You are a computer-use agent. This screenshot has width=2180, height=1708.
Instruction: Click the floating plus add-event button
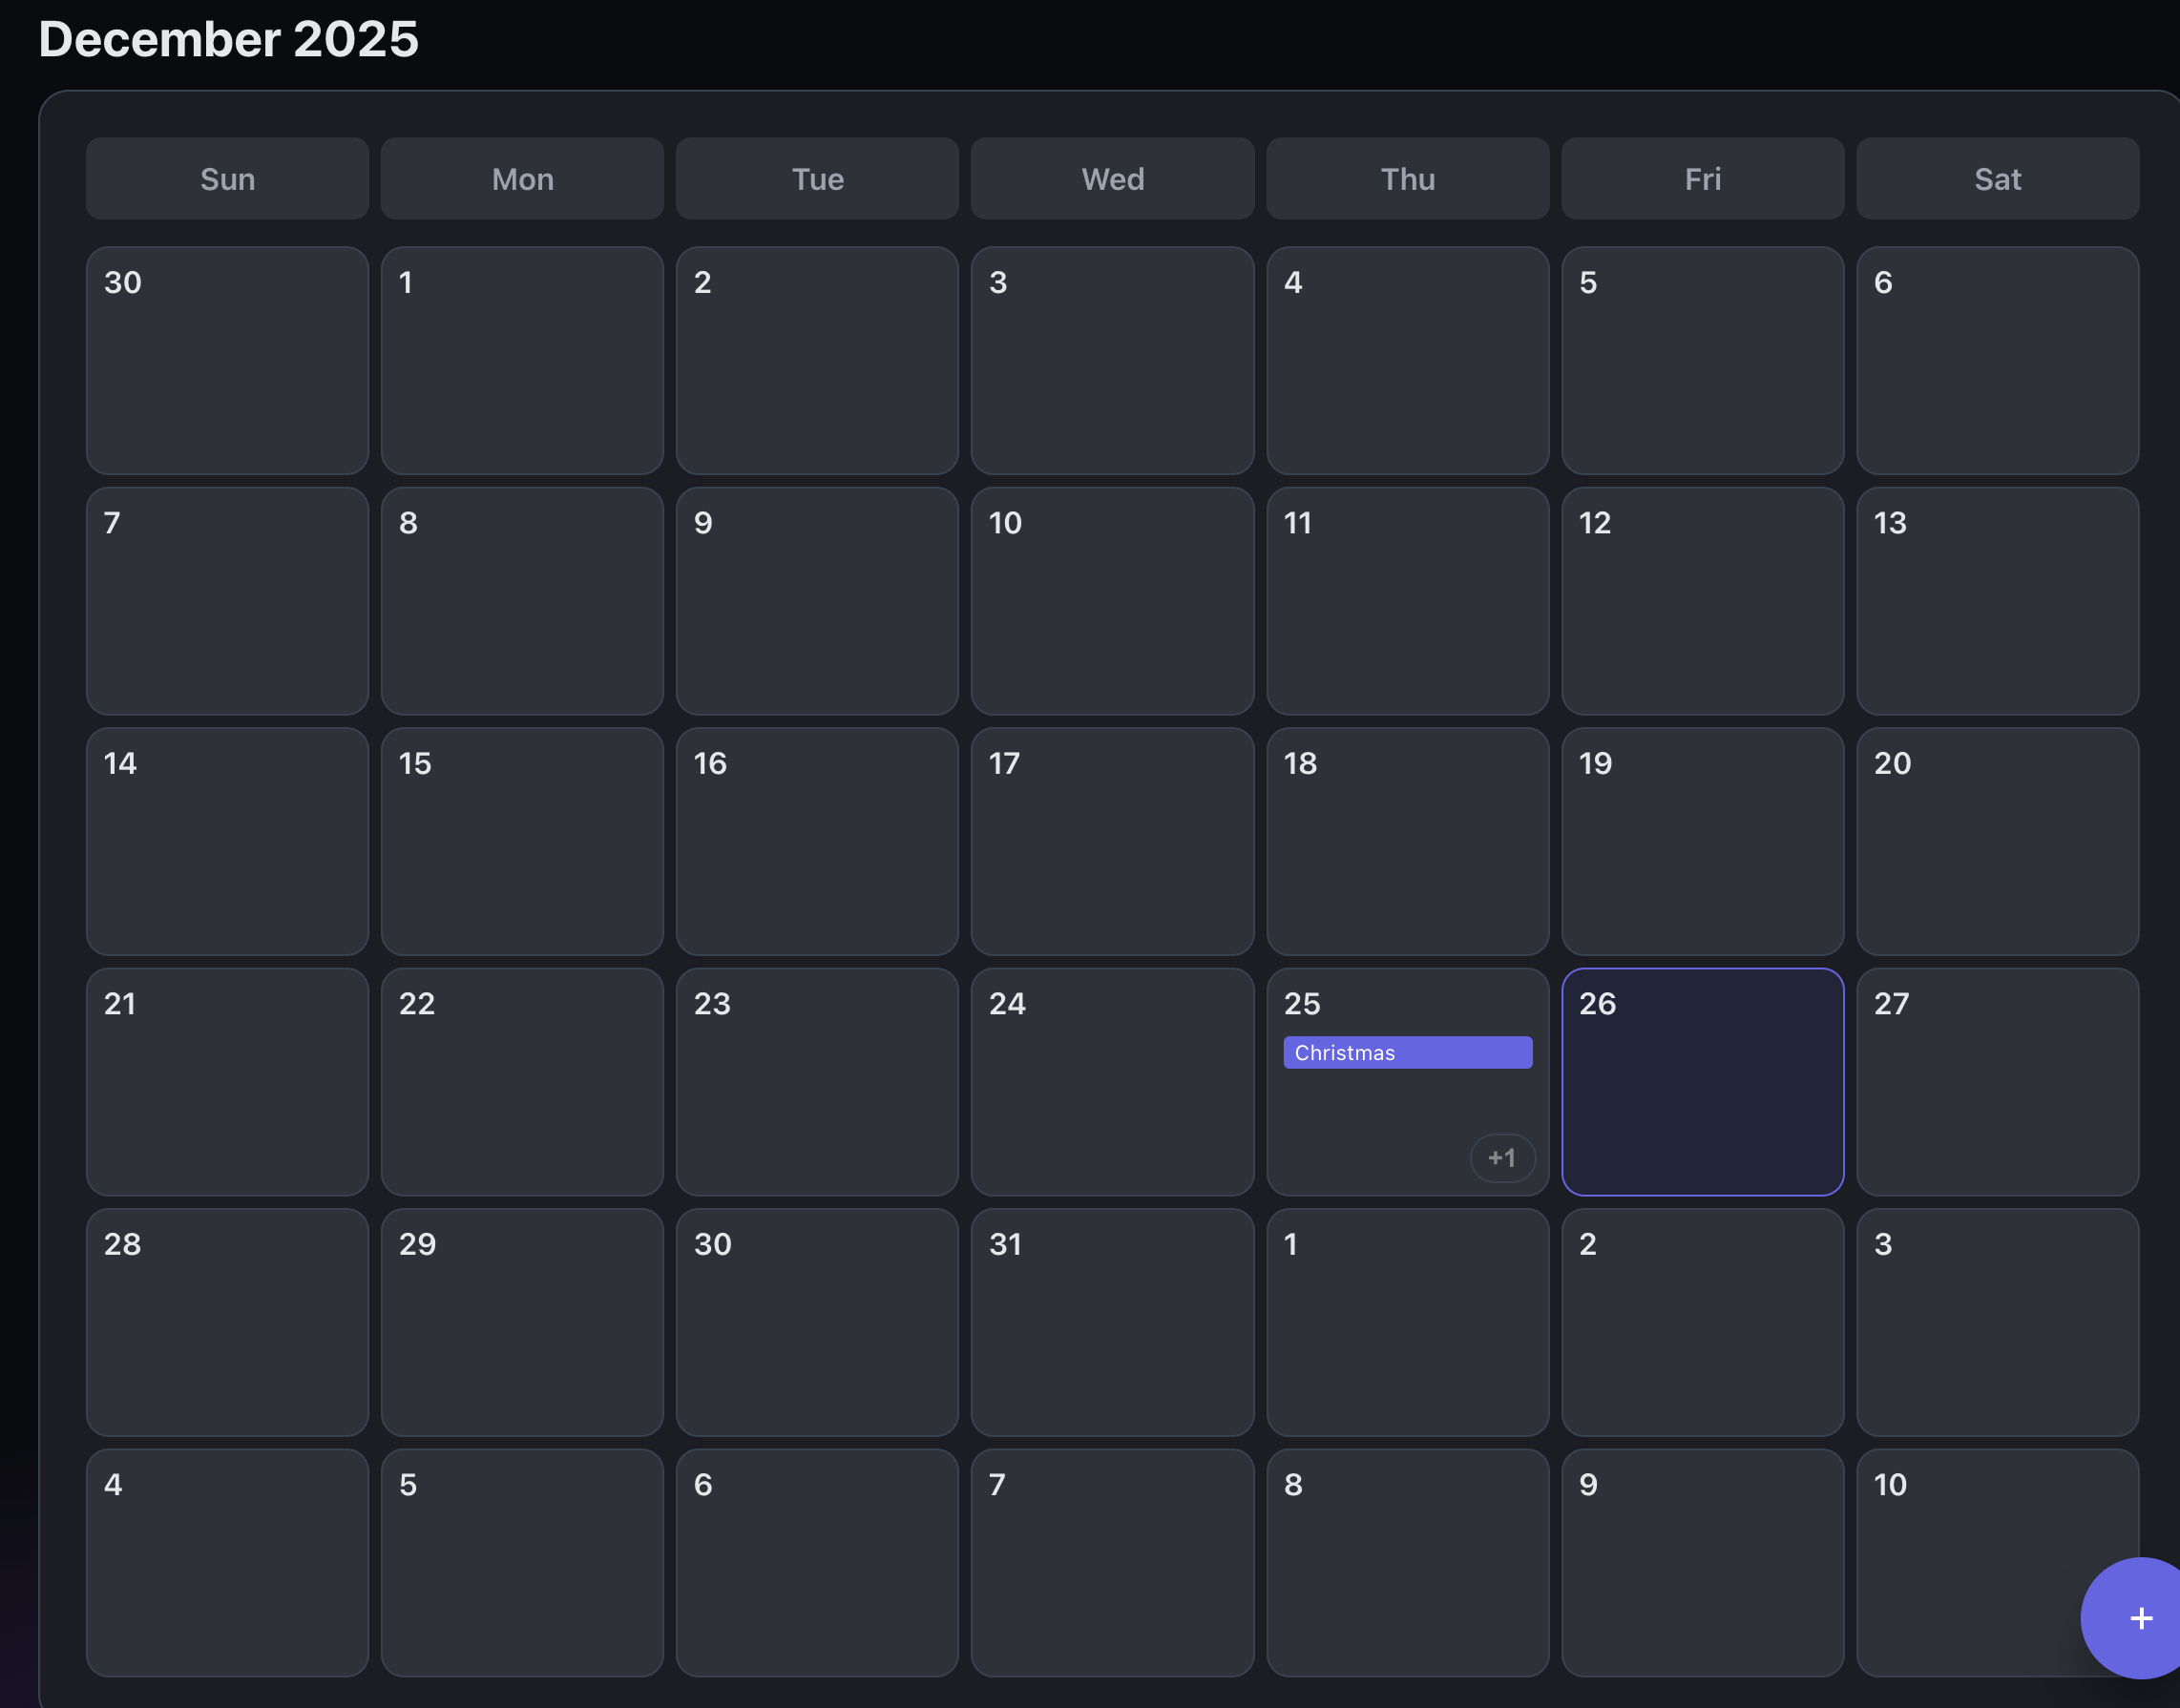[x=2140, y=1618]
